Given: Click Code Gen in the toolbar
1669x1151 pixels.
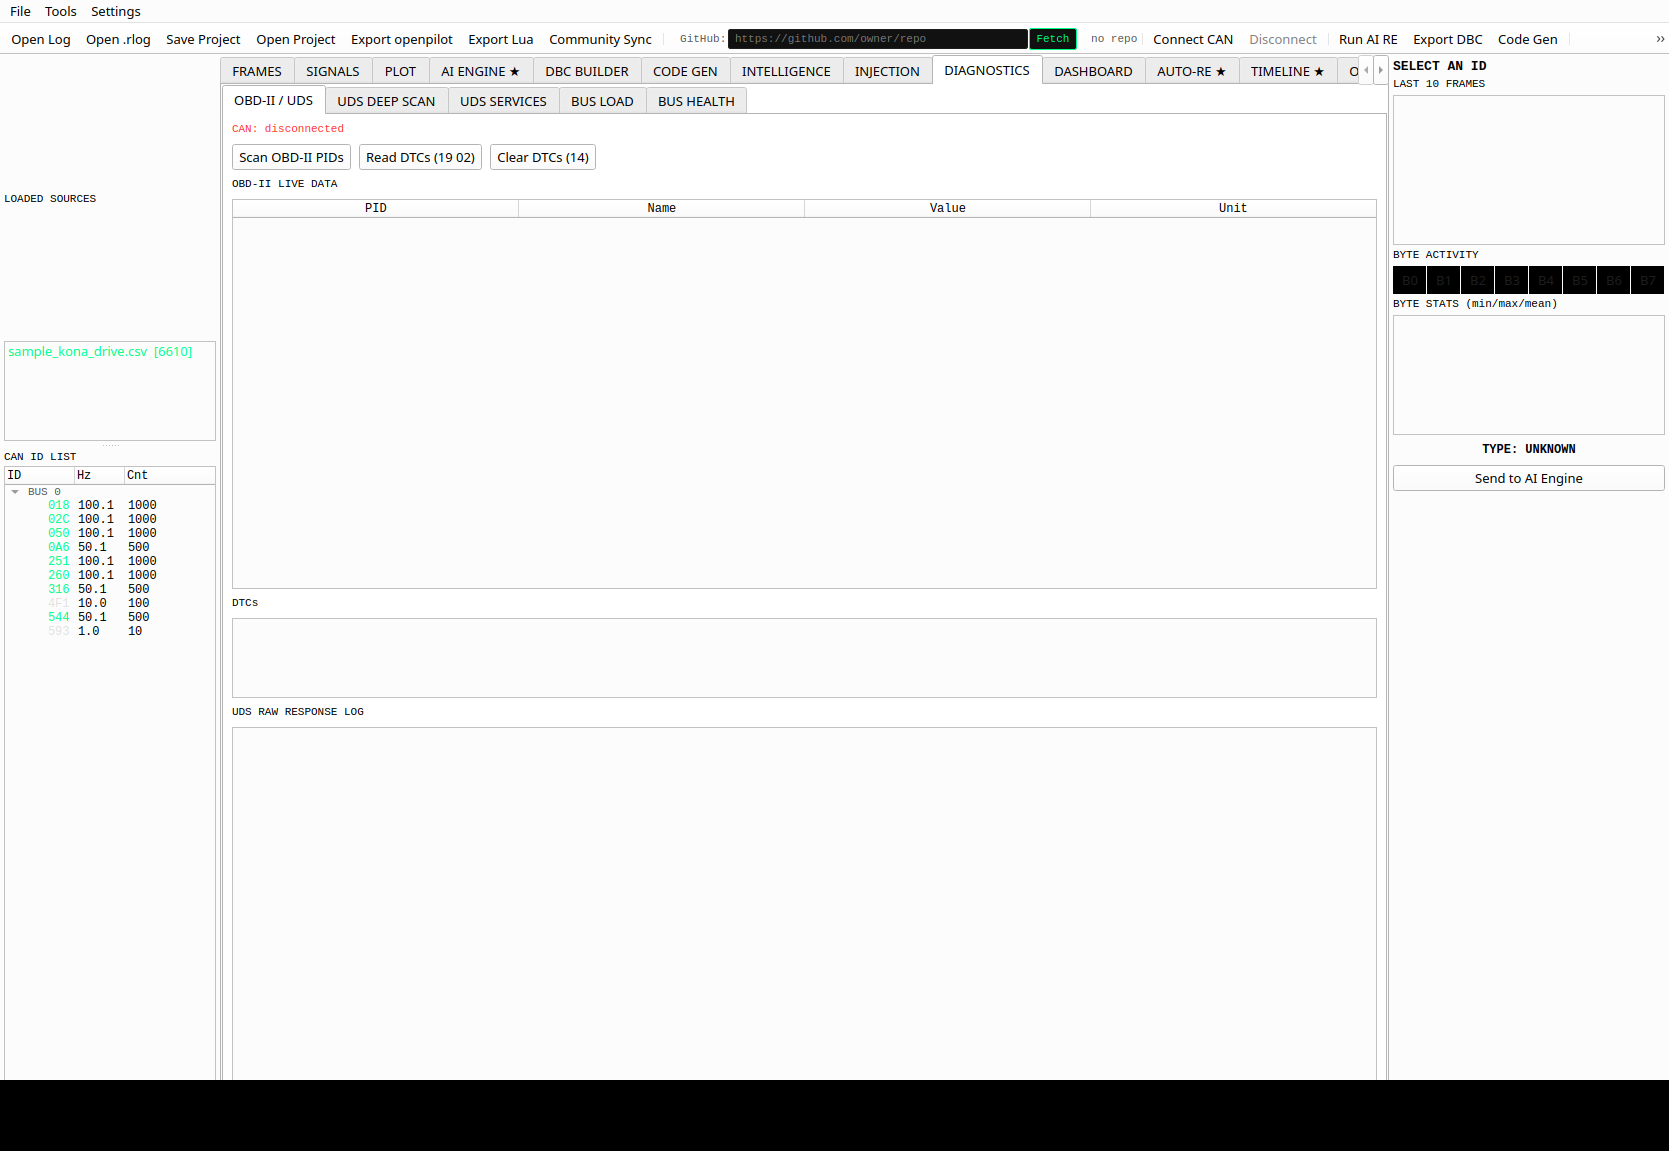Looking at the screenshot, I should point(1528,39).
